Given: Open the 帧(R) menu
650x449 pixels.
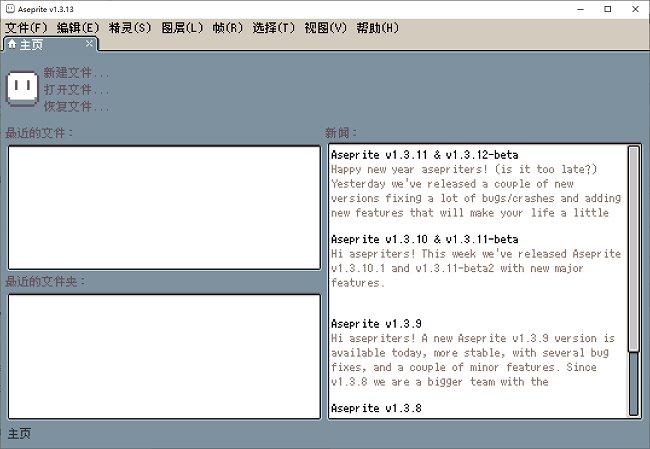Looking at the screenshot, I should 227,27.
